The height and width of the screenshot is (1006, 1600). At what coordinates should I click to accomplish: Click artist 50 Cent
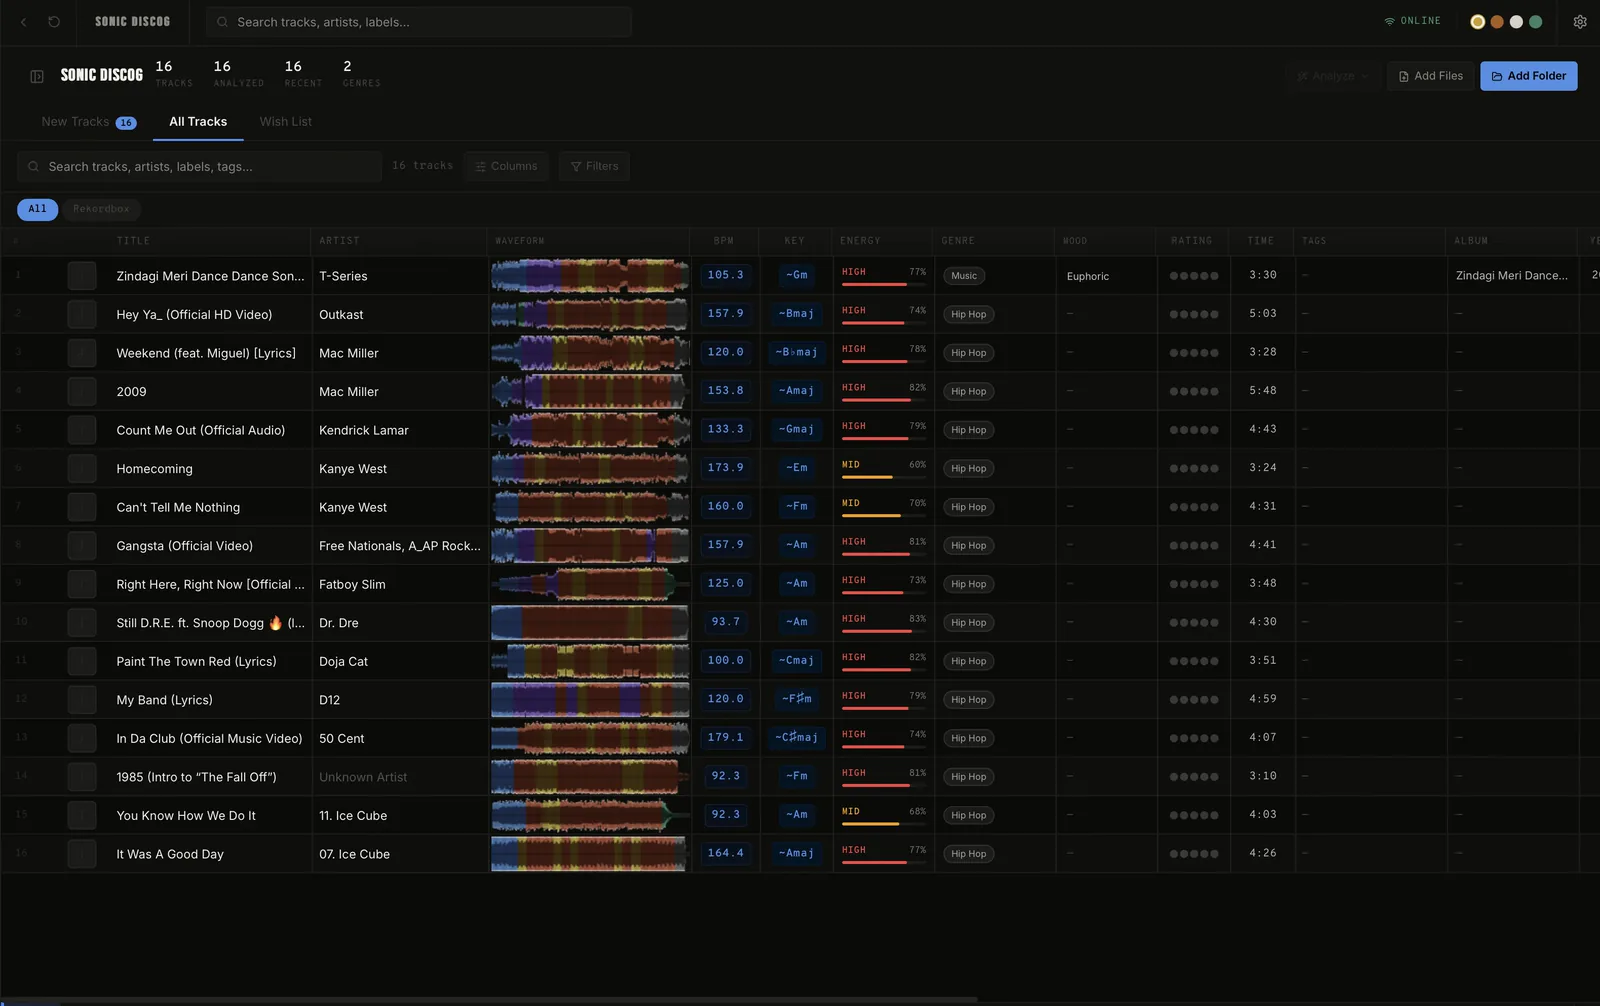pos(342,738)
